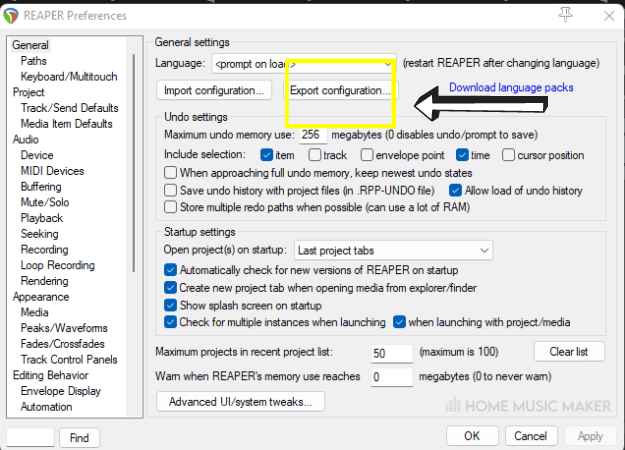Image resolution: width=625 pixels, height=450 pixels.
Task: Select the Project category
Action: [x=28, y=92]
